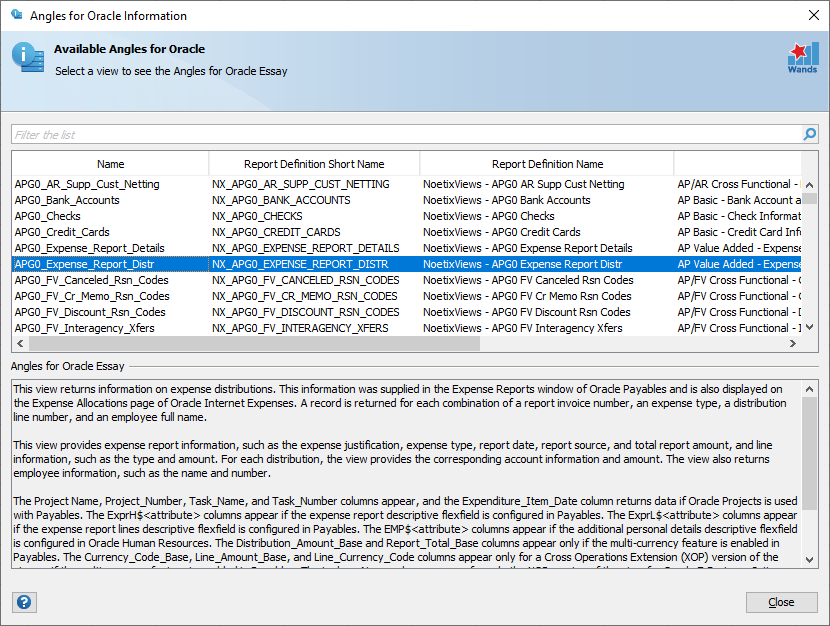Click the Close button
This screenshot has width=830, height=626.
781,602
